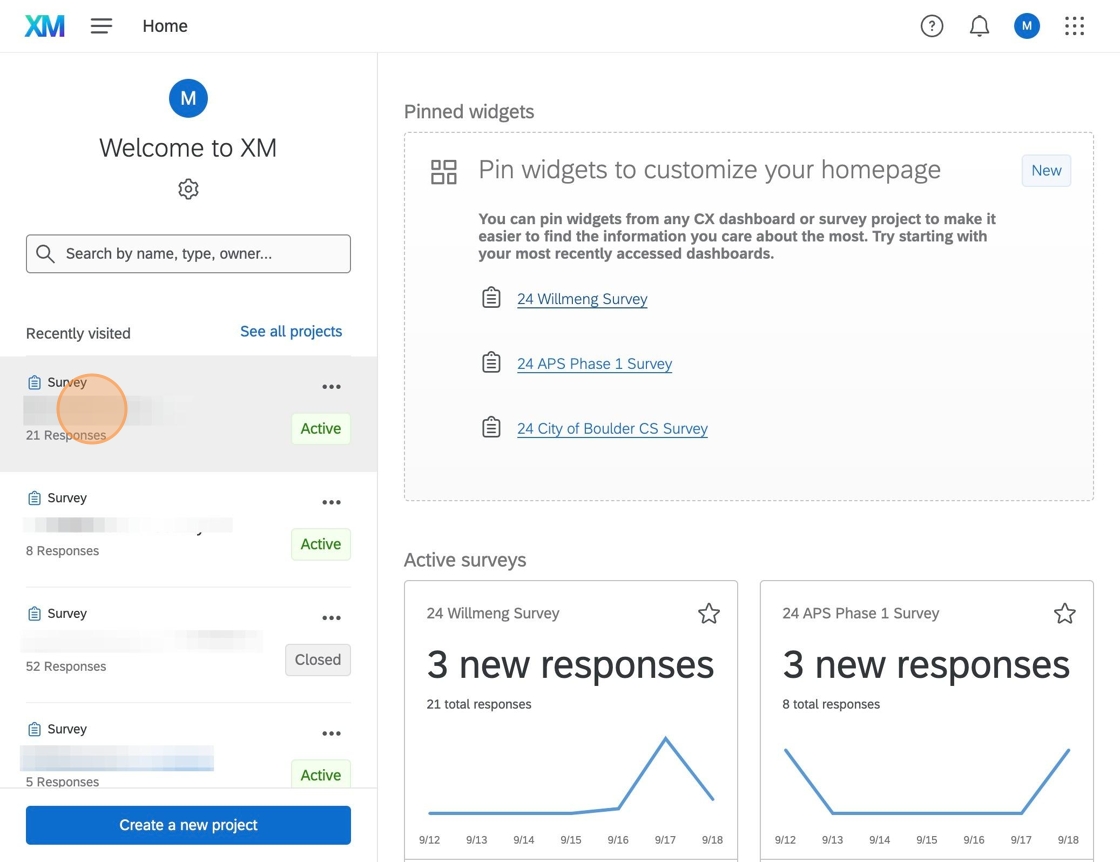The height and width of the screenshot is (862, 1120).
Task: Open options menu for the 21 Responses survey
Action: (331, 386)
